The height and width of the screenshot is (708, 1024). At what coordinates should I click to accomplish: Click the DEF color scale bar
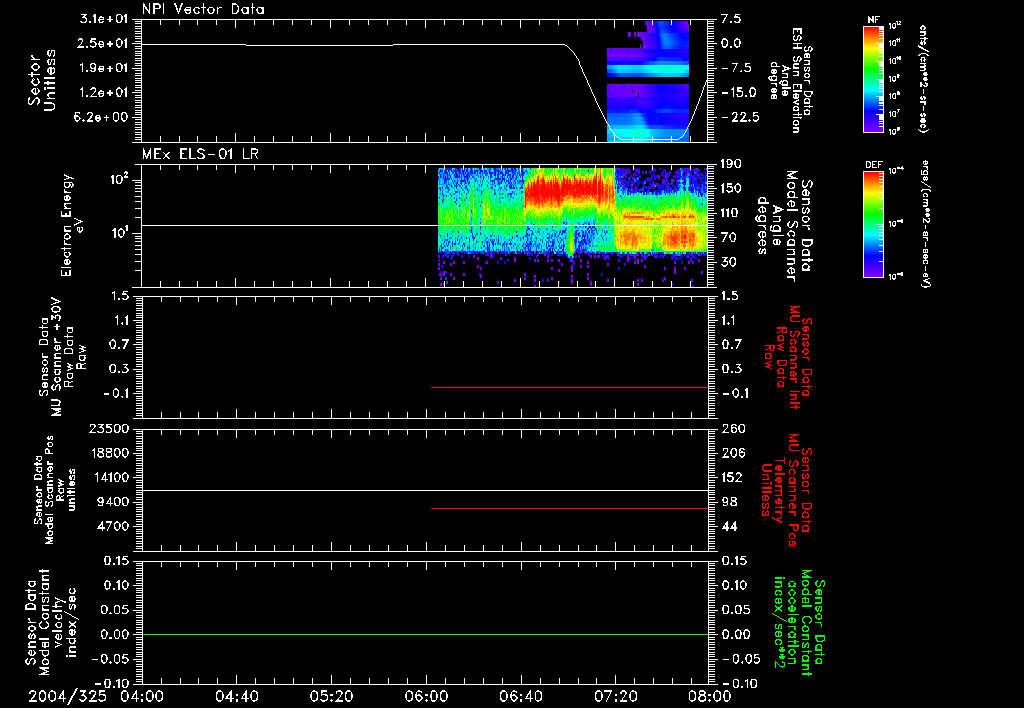[x=874, y=224]
